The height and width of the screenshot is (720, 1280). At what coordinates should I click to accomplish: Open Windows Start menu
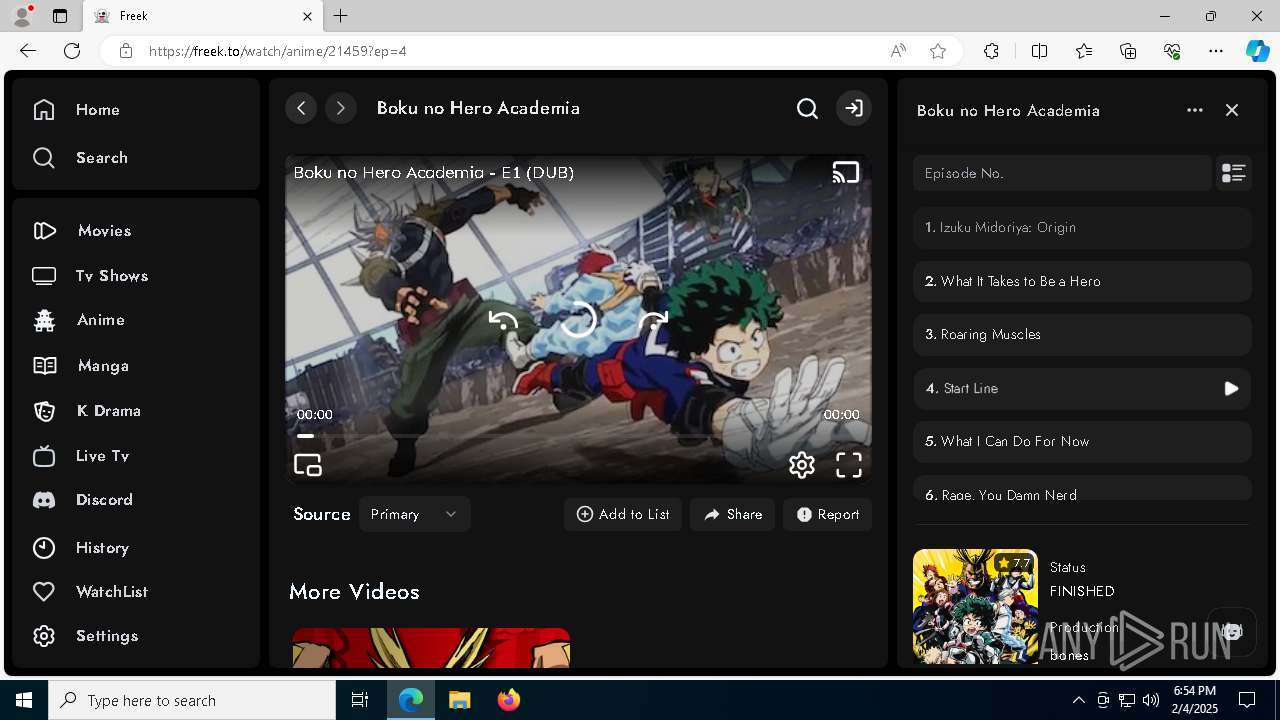coord(24,700)
